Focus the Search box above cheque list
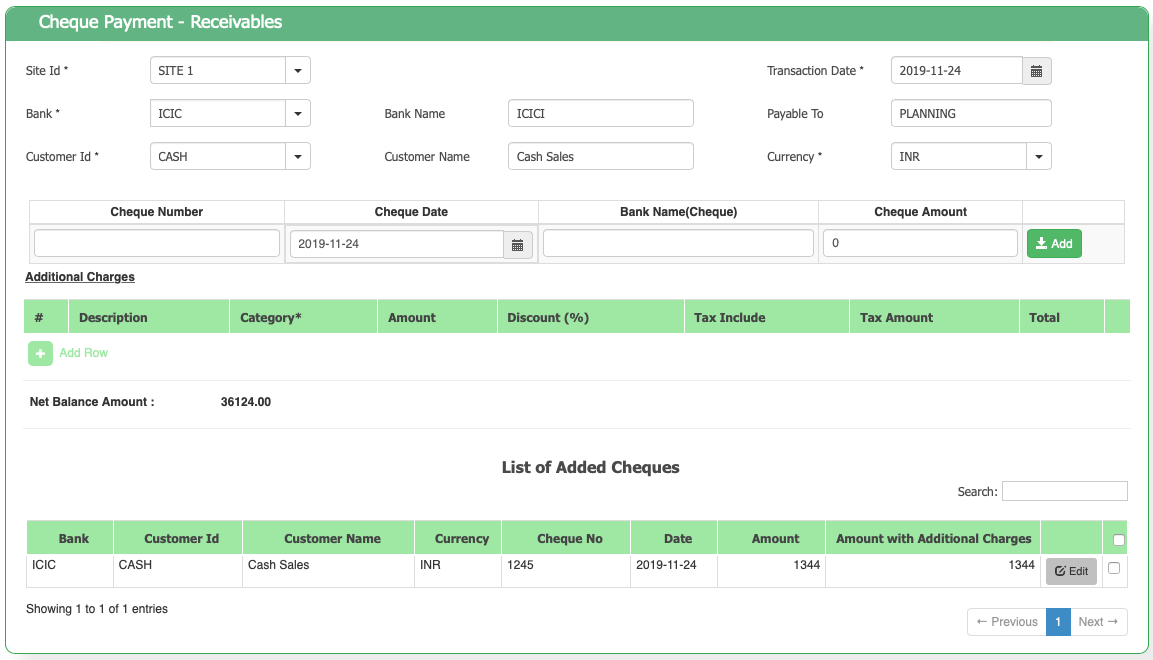 [x=1064, y=491]
